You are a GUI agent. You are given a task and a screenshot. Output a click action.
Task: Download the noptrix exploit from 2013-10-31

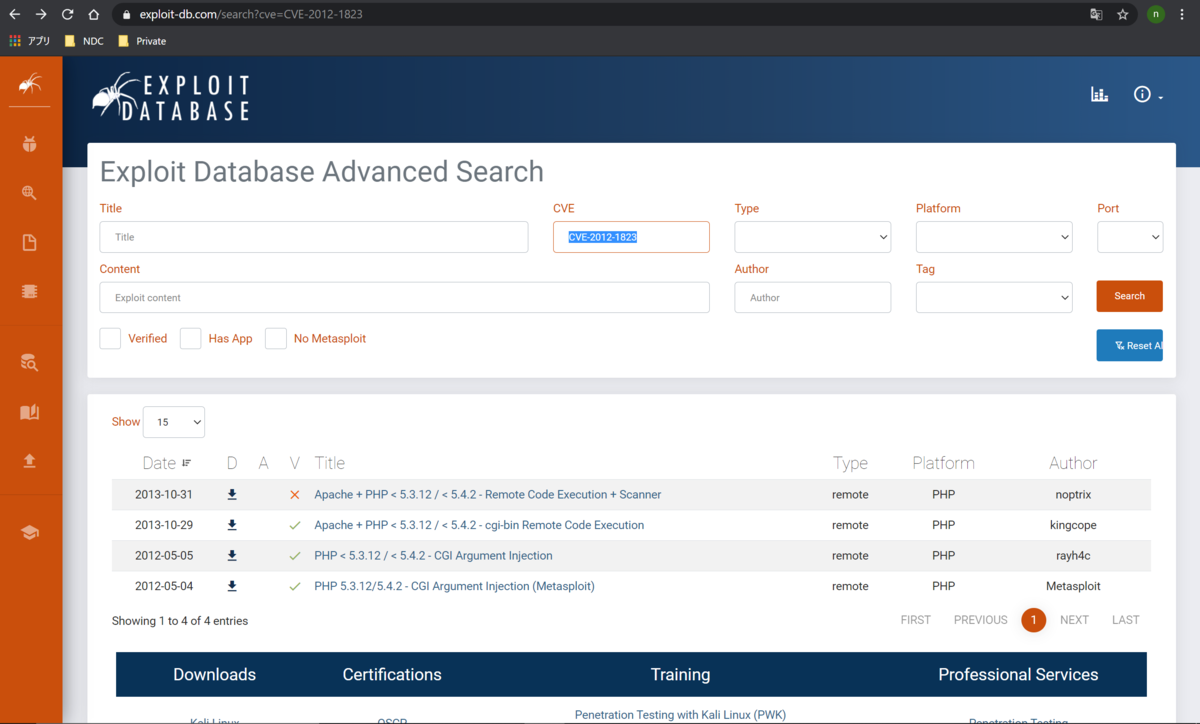coord(232,495)
